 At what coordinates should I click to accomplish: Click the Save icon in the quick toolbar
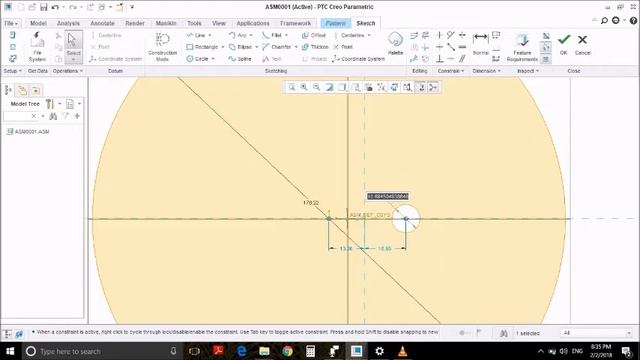pyautogui.click(x=43, y=7)
